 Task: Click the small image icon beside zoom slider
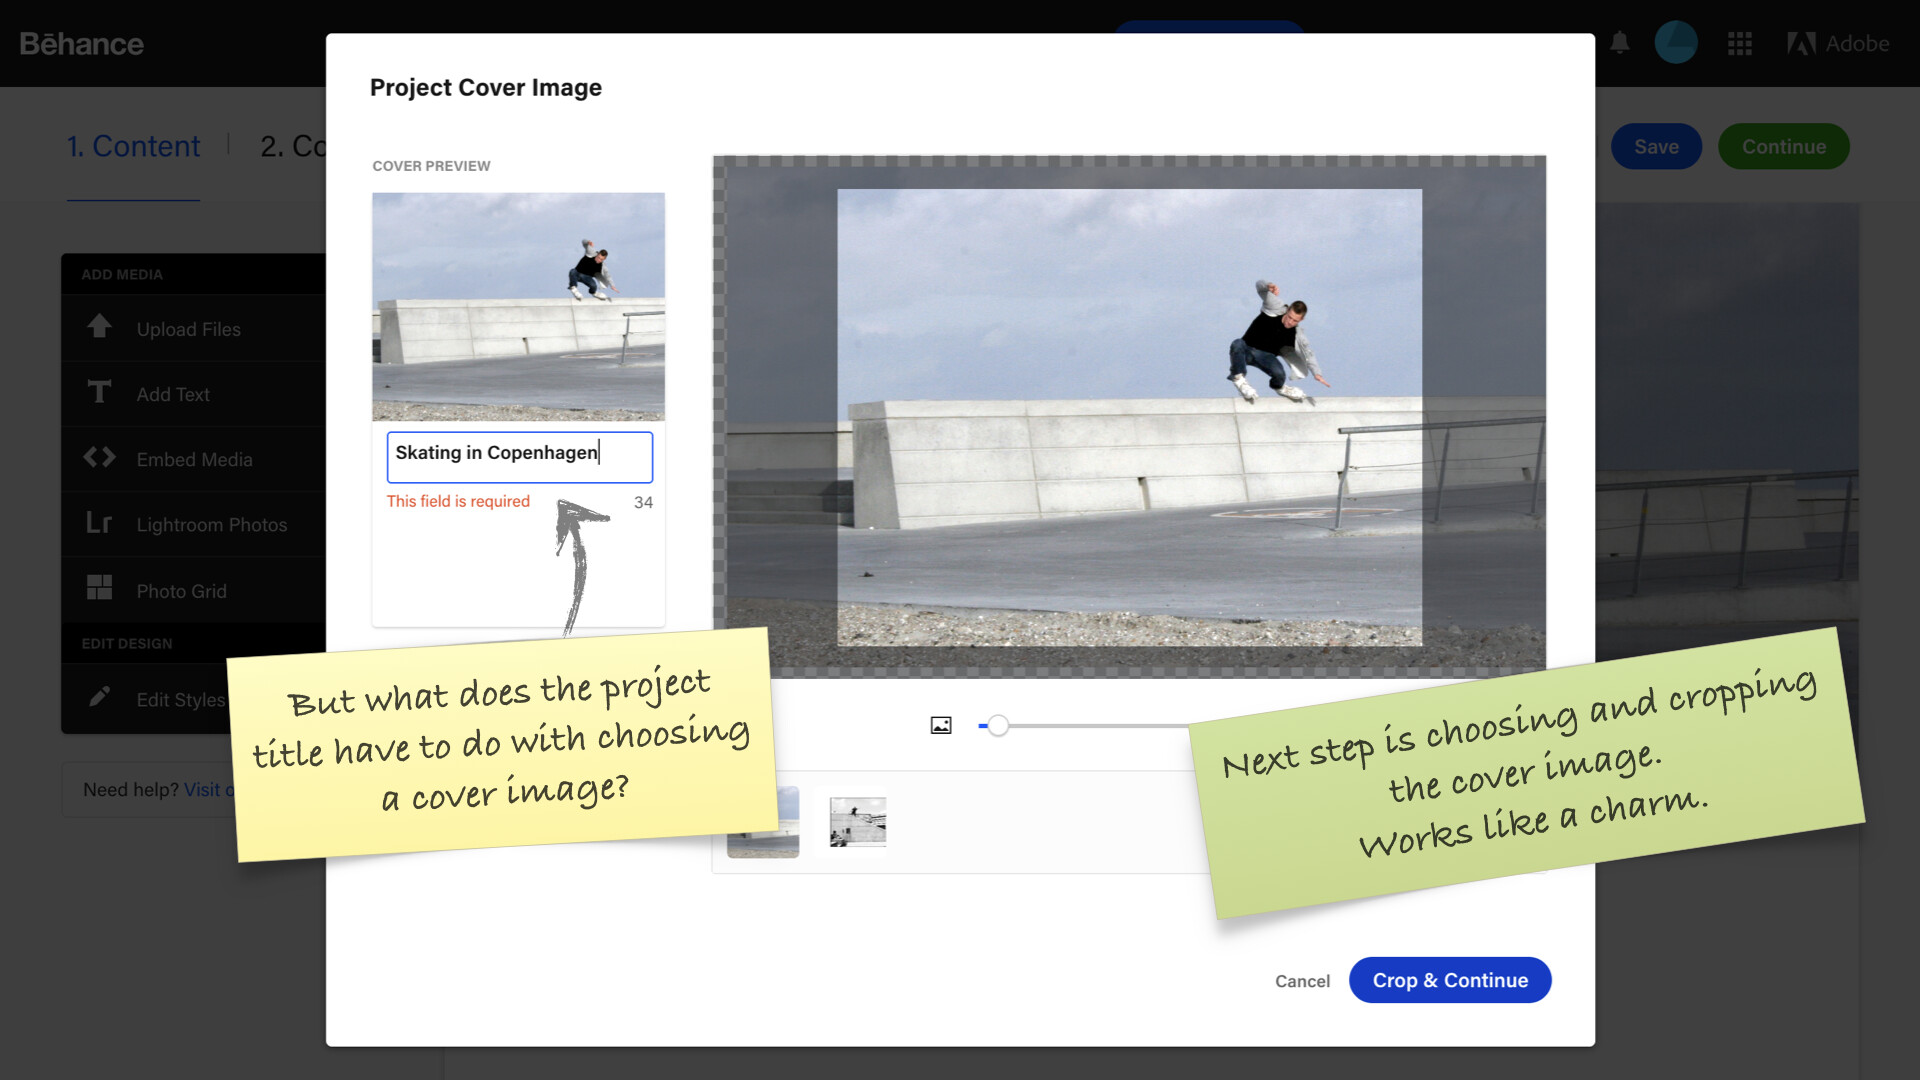tap(941, 726)
